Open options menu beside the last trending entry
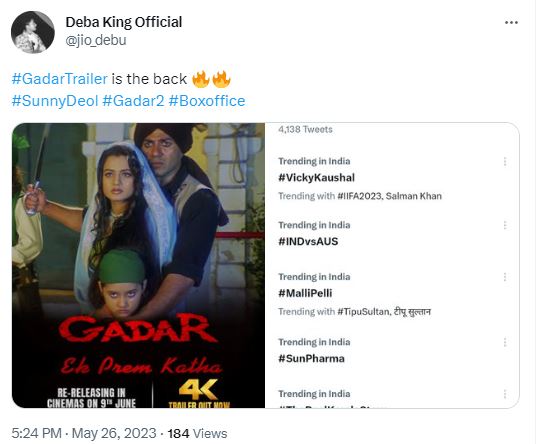The image size is (538, 444). click(x=505, y=394)
